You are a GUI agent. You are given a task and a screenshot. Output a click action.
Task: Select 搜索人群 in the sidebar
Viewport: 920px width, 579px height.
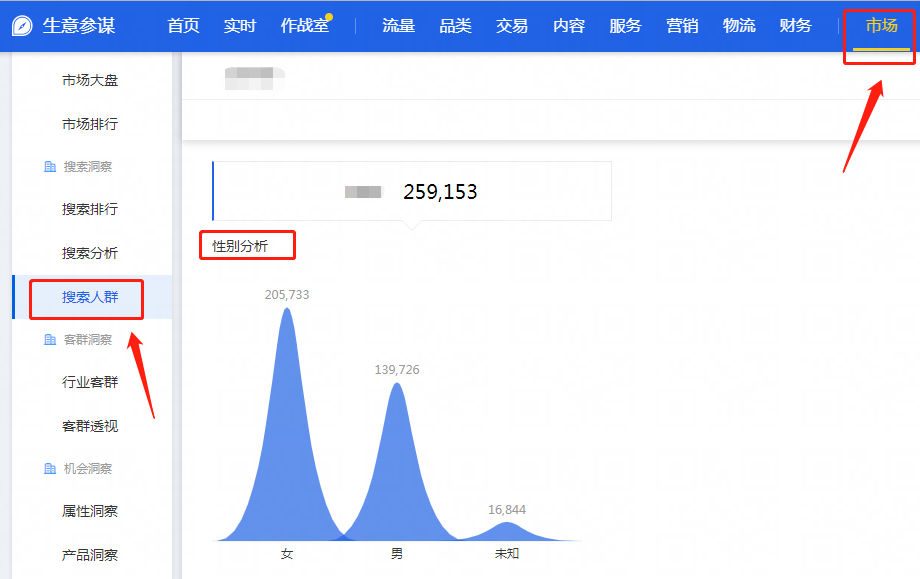tap(90, 297)
